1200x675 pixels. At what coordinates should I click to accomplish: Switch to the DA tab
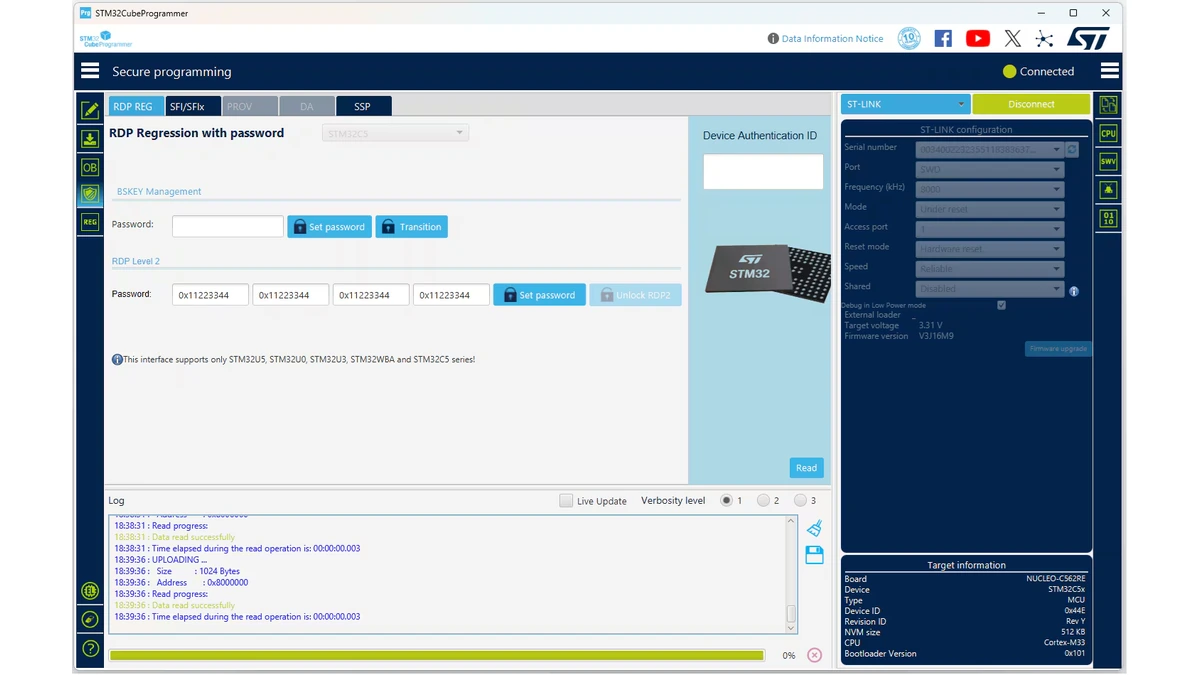(x=307, y=106)
